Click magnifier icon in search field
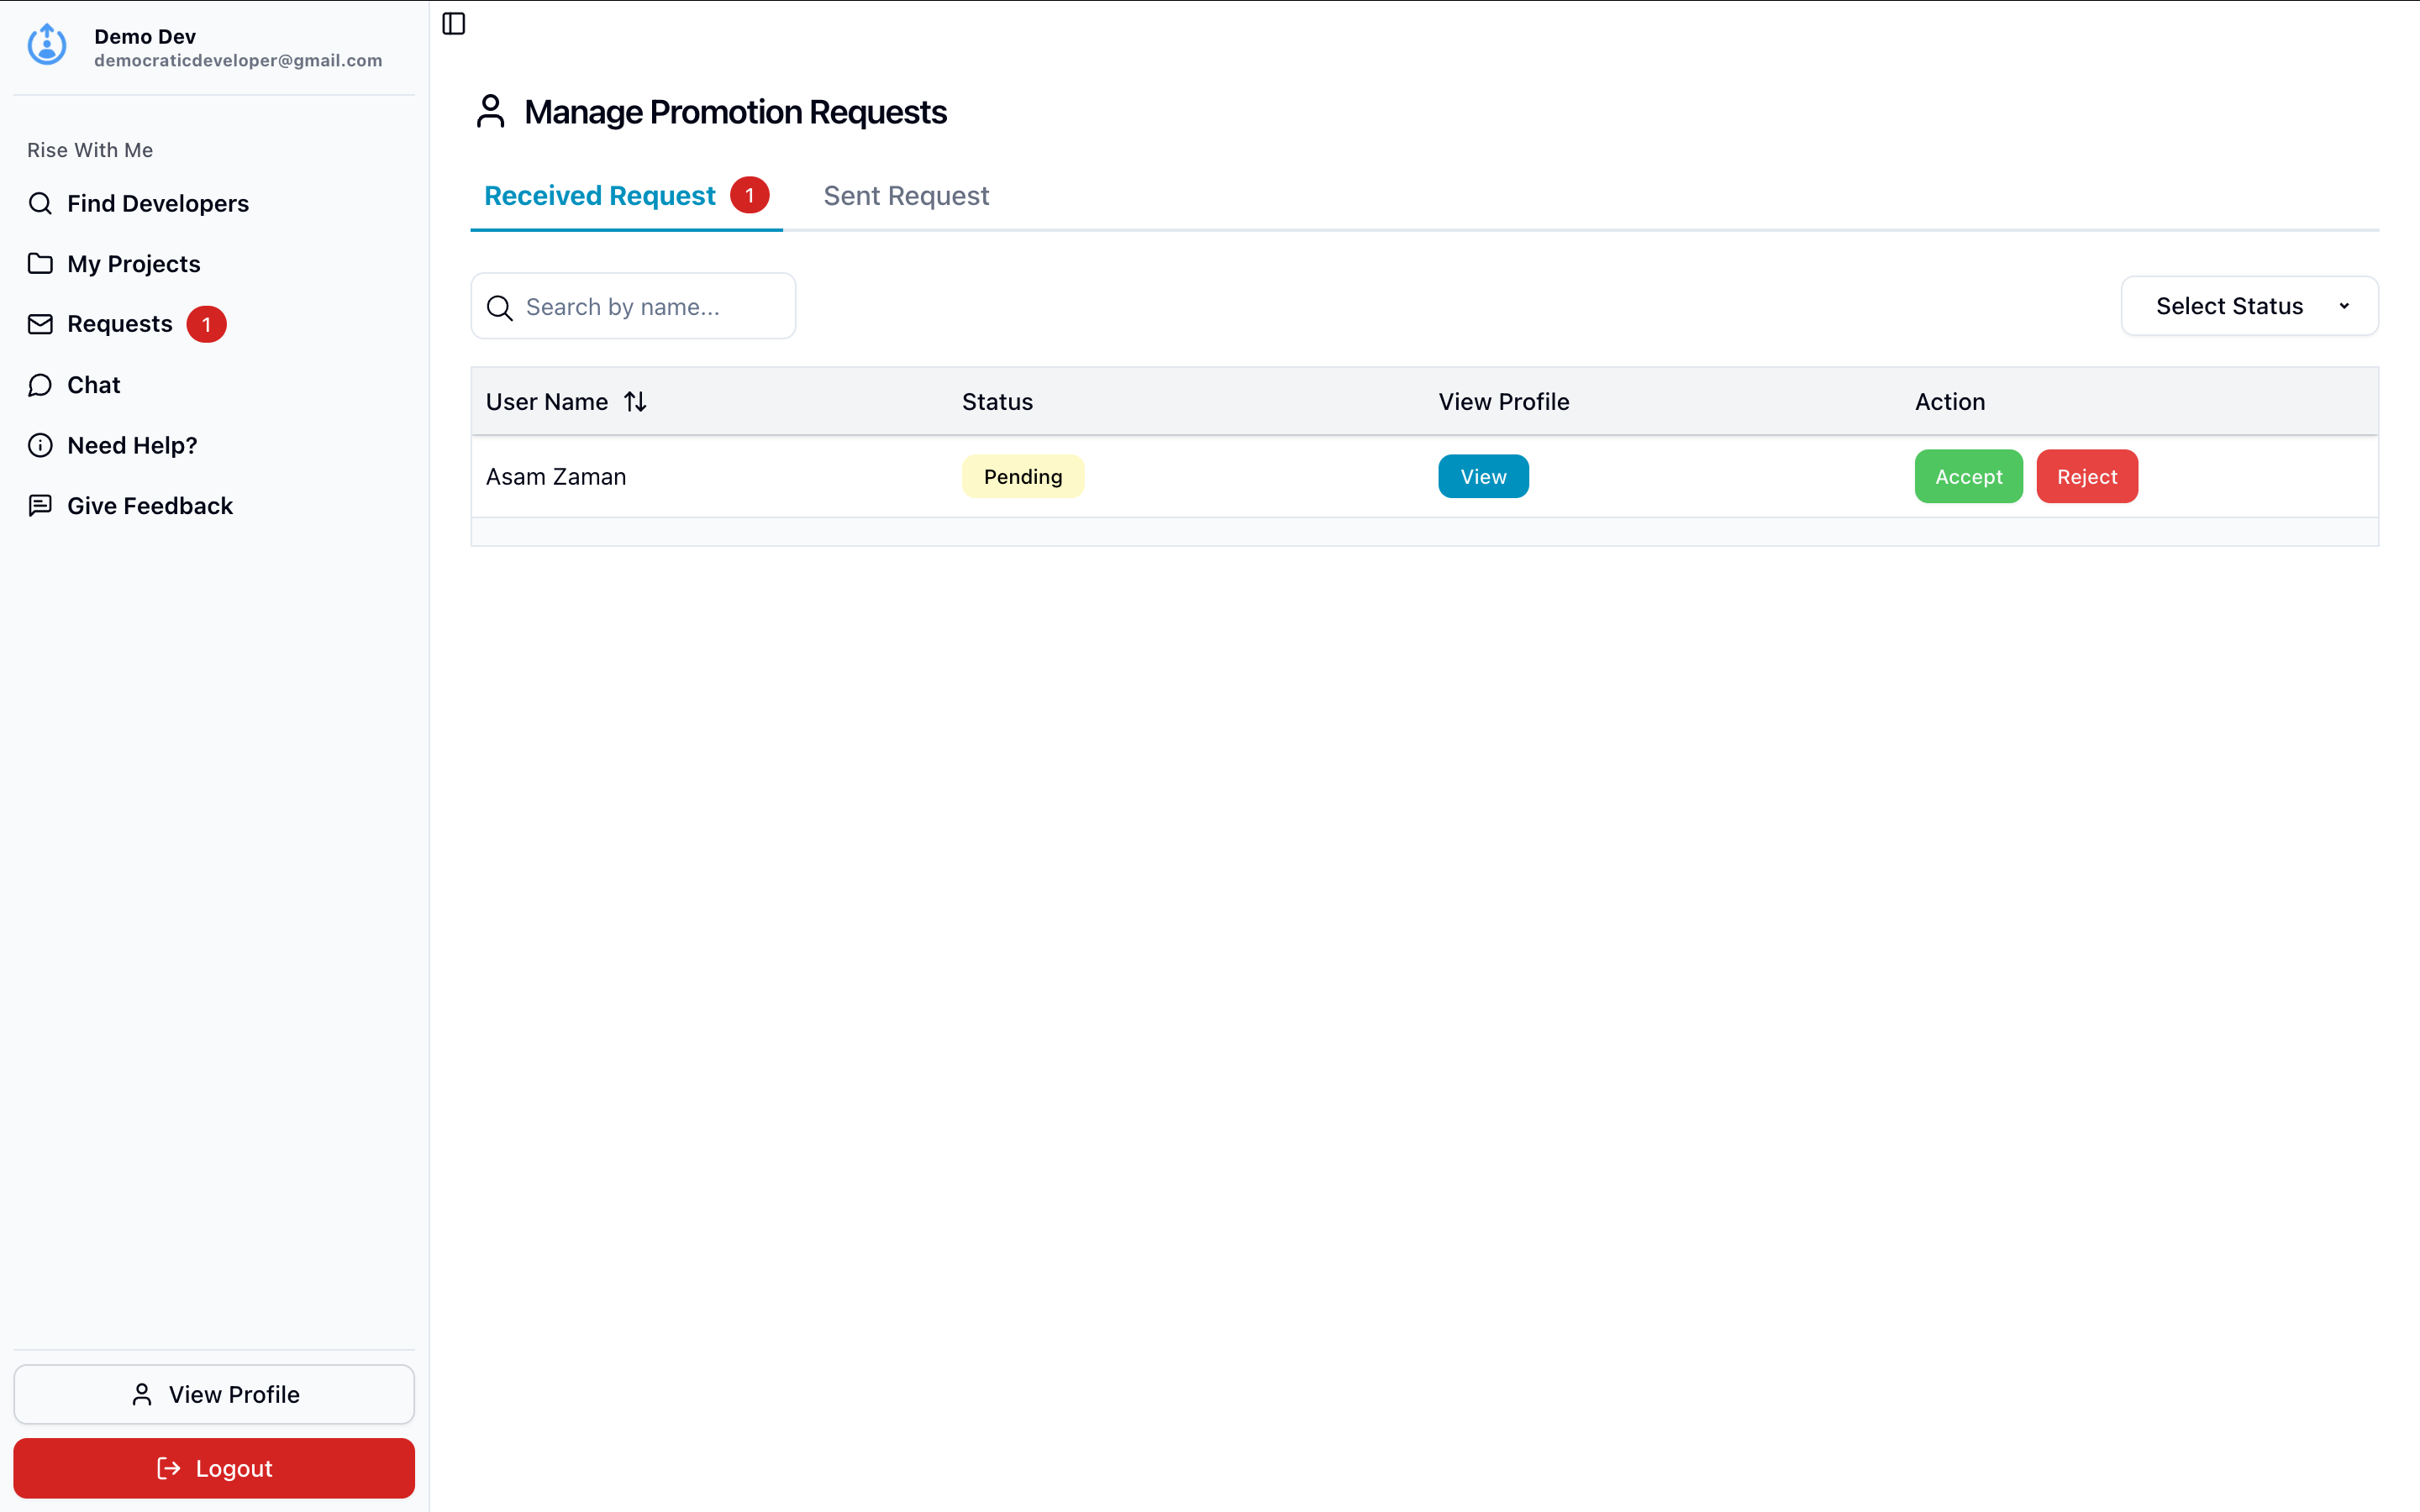 pyautogui.click(x=500, y=307)
